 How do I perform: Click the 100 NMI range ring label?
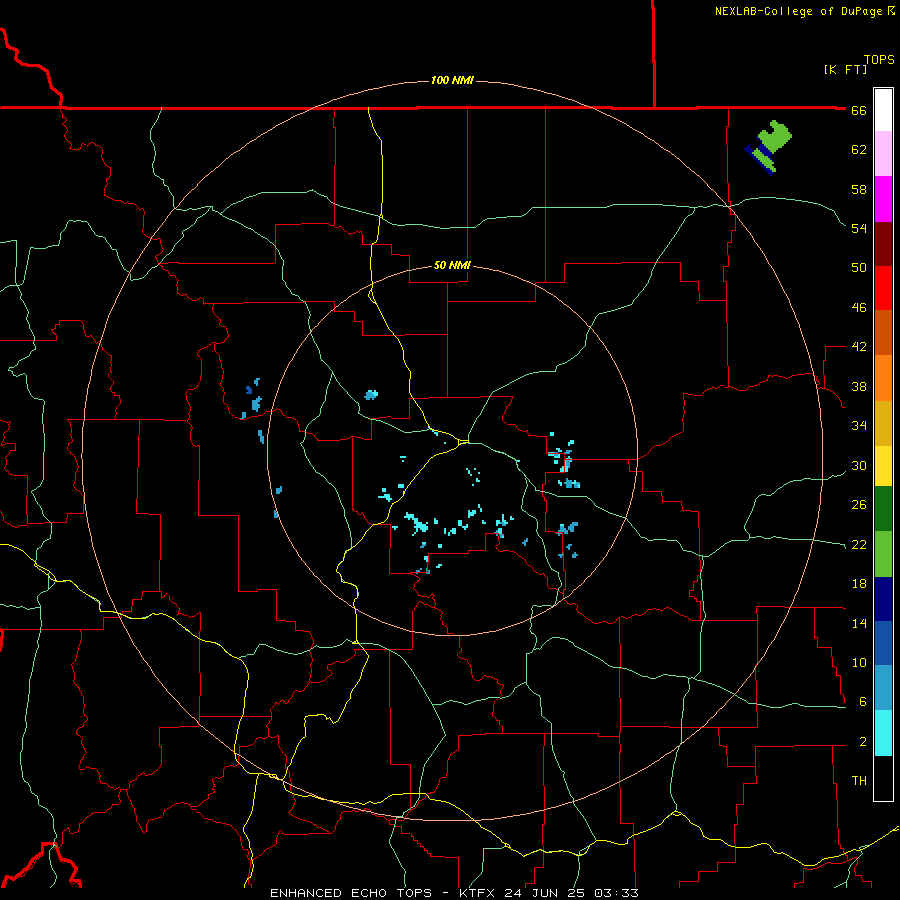pos(452,80)
